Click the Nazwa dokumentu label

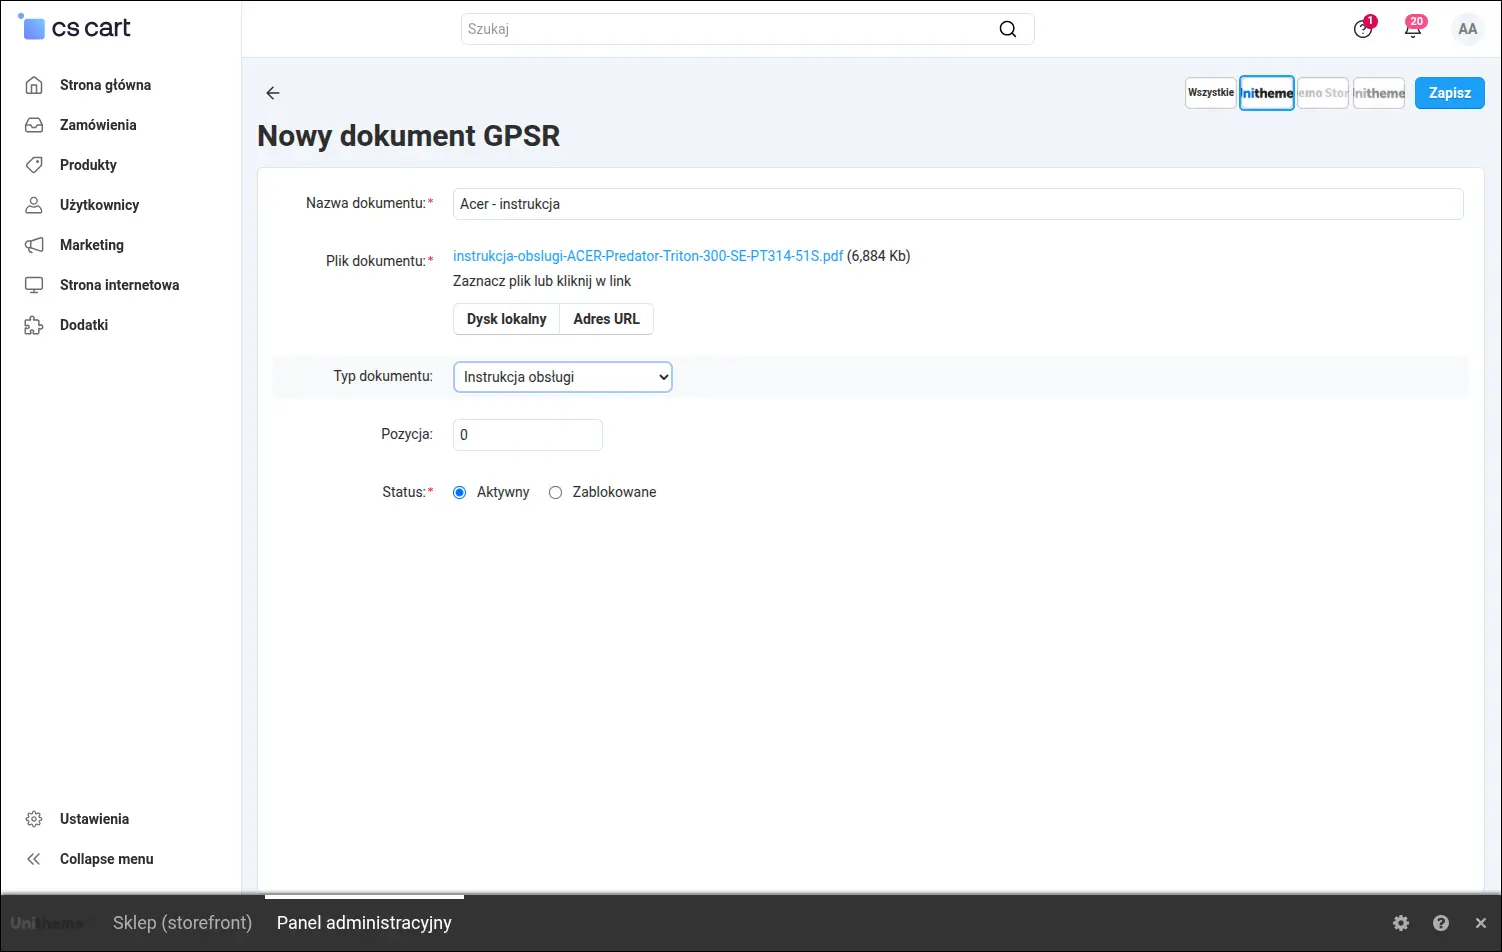370,203
